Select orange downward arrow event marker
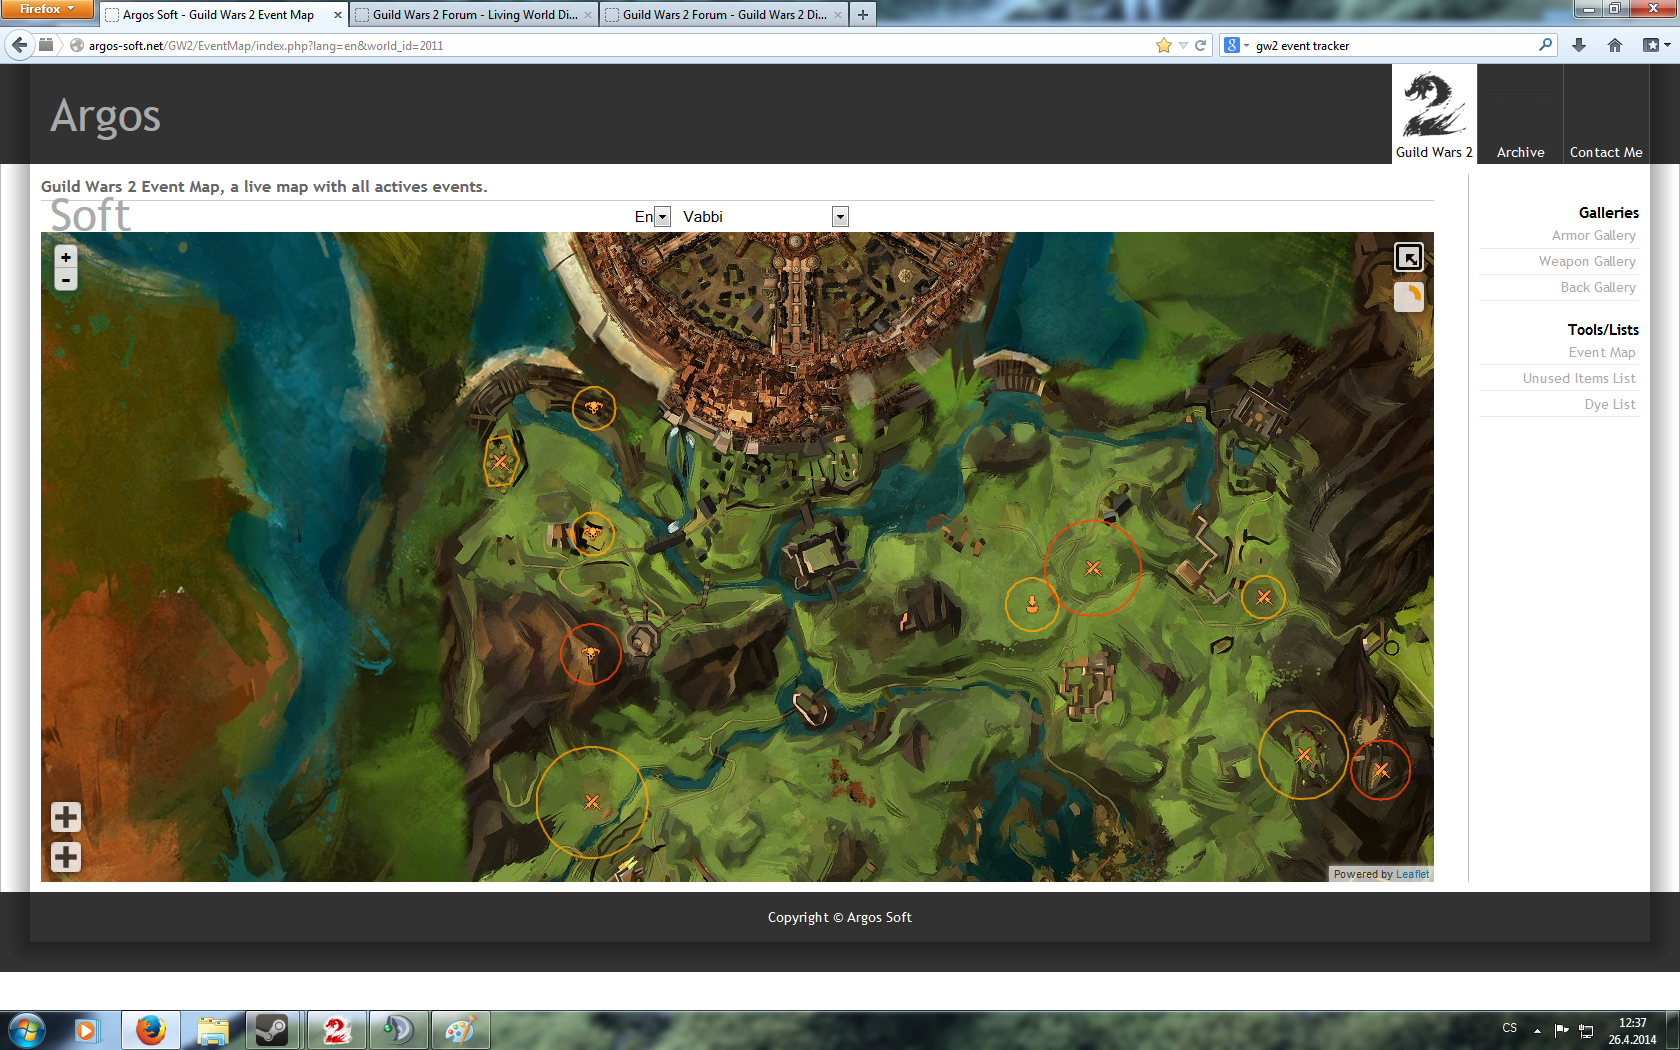The width and height of the screenshot is (1680, 1050). [1032, 604]
